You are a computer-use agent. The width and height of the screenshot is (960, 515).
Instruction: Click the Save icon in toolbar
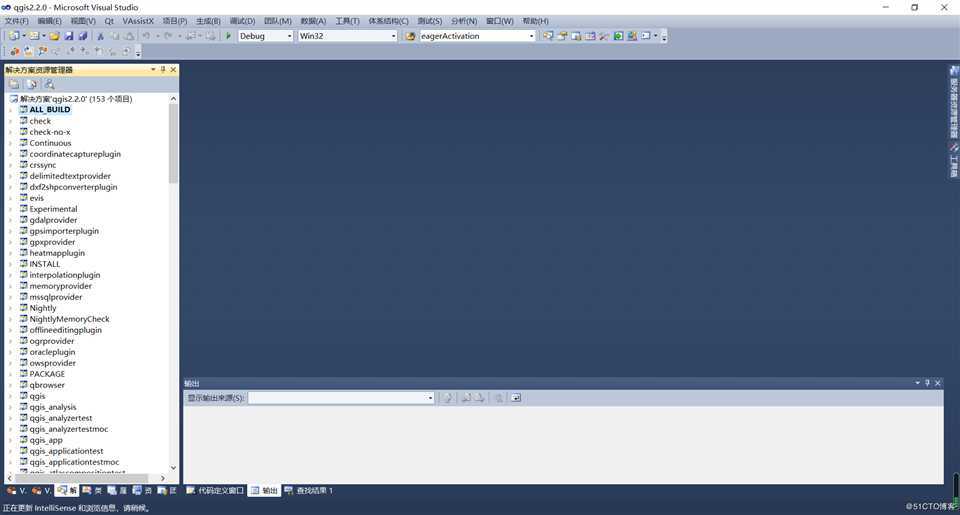(69, 36)
